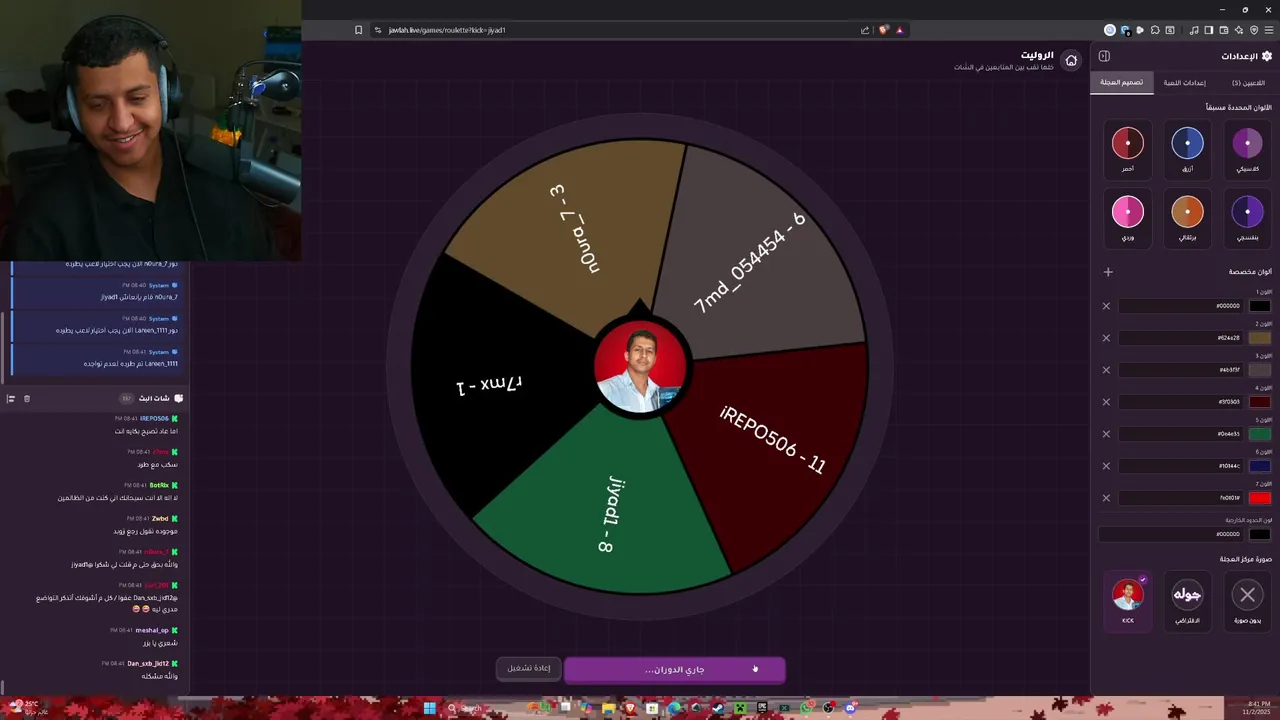Open إعدادات اللعبة game settings tab
This screenshot has height=720, width=1280.
(x=1185, y=82)
